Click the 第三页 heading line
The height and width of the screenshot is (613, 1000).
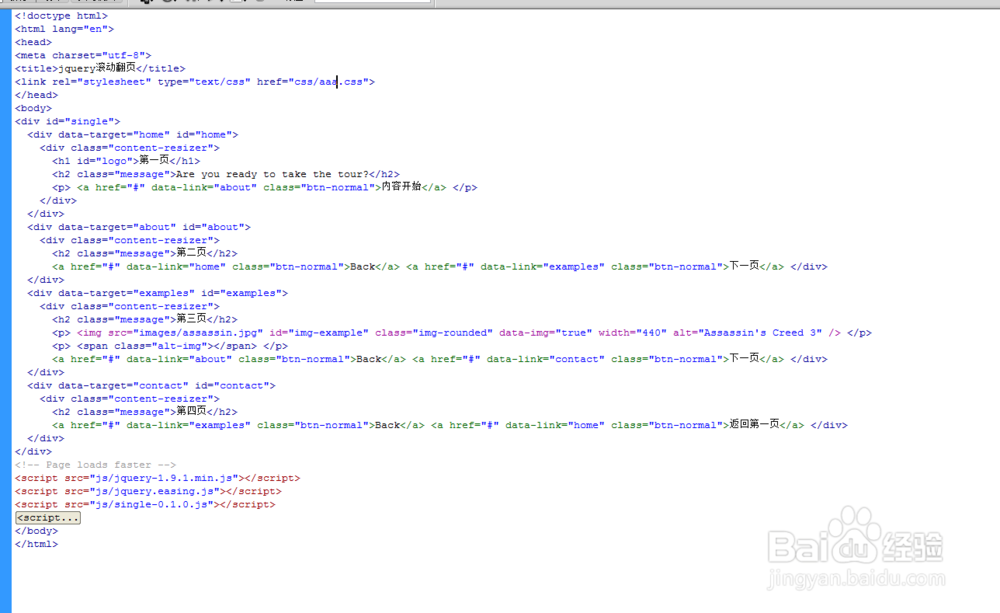point(145,320)
